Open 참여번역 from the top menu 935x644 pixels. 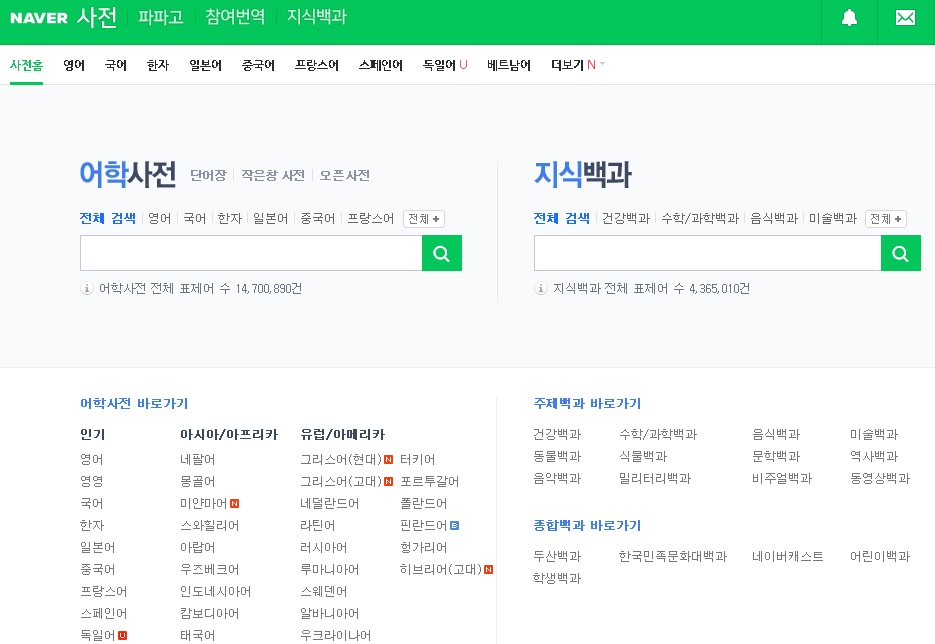(x=235, y=17)
